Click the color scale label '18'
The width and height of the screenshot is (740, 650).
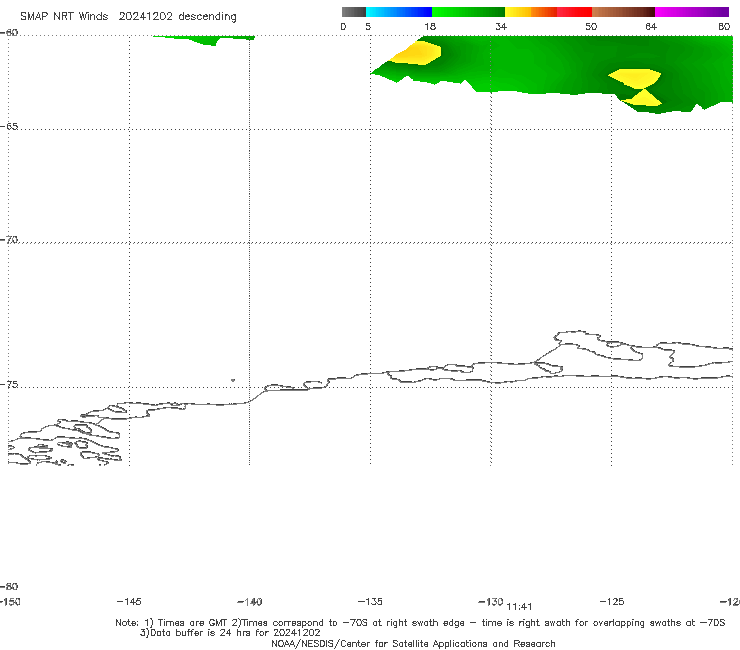[430, 27]
